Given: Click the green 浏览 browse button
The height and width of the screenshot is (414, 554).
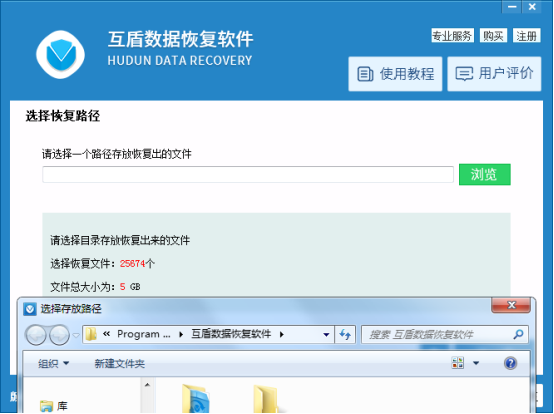Looking at the screenshot, I should tap(484, 174).
